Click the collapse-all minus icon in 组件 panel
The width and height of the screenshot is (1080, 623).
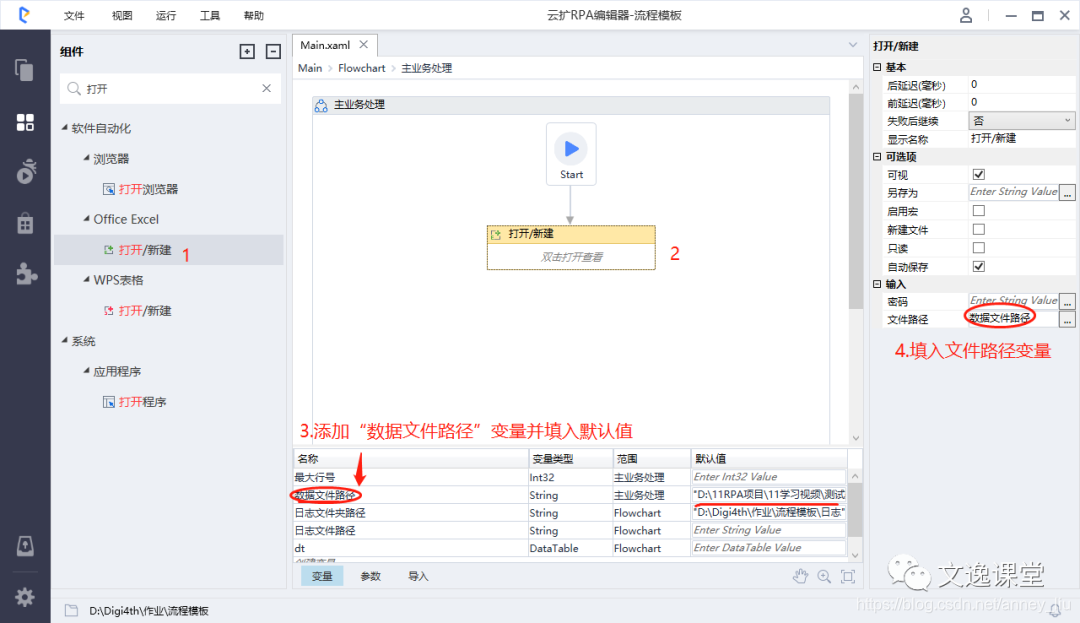coord(273,52)
